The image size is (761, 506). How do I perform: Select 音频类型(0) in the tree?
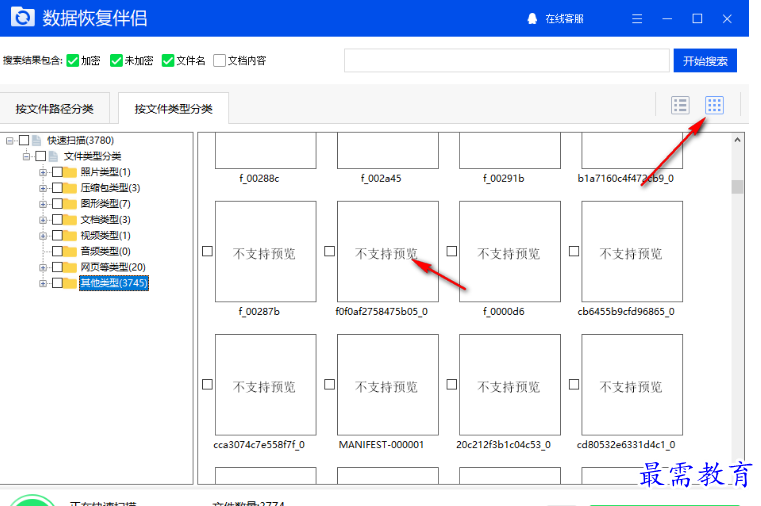[x=105, y=251]
